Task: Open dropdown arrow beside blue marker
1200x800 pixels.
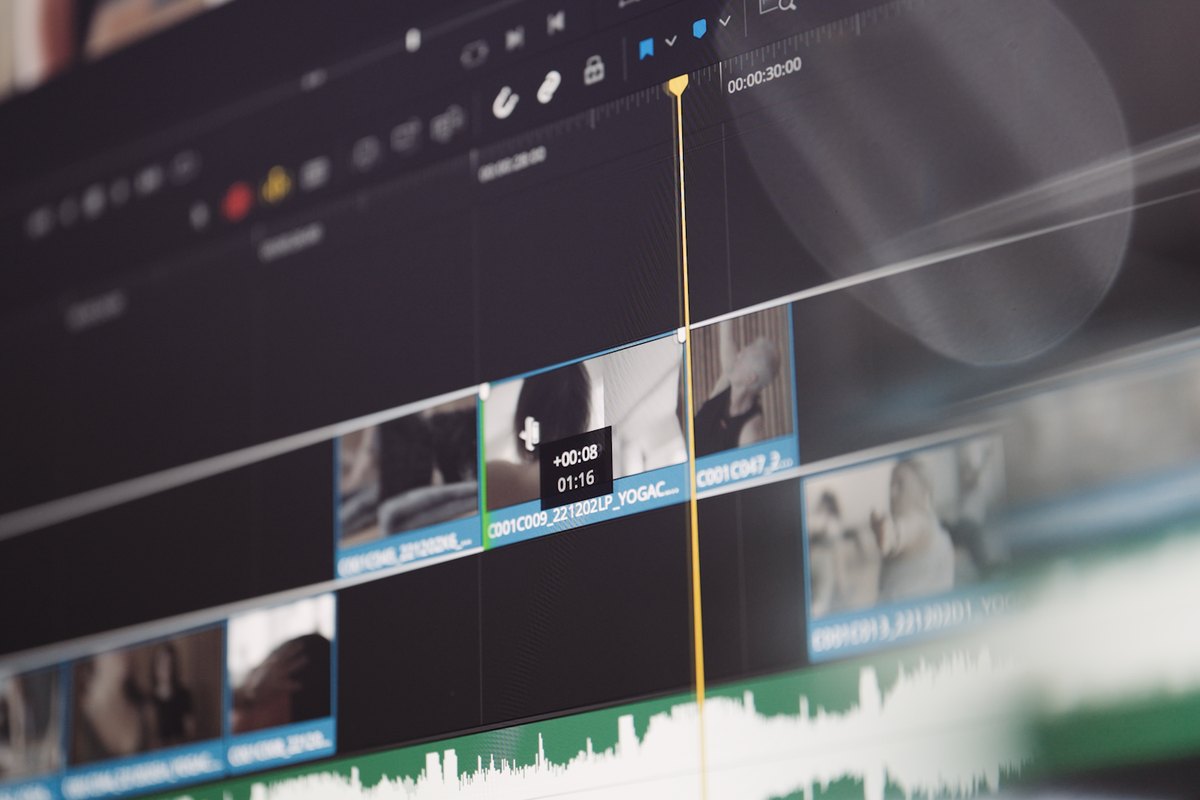Action: pos(725,20)
